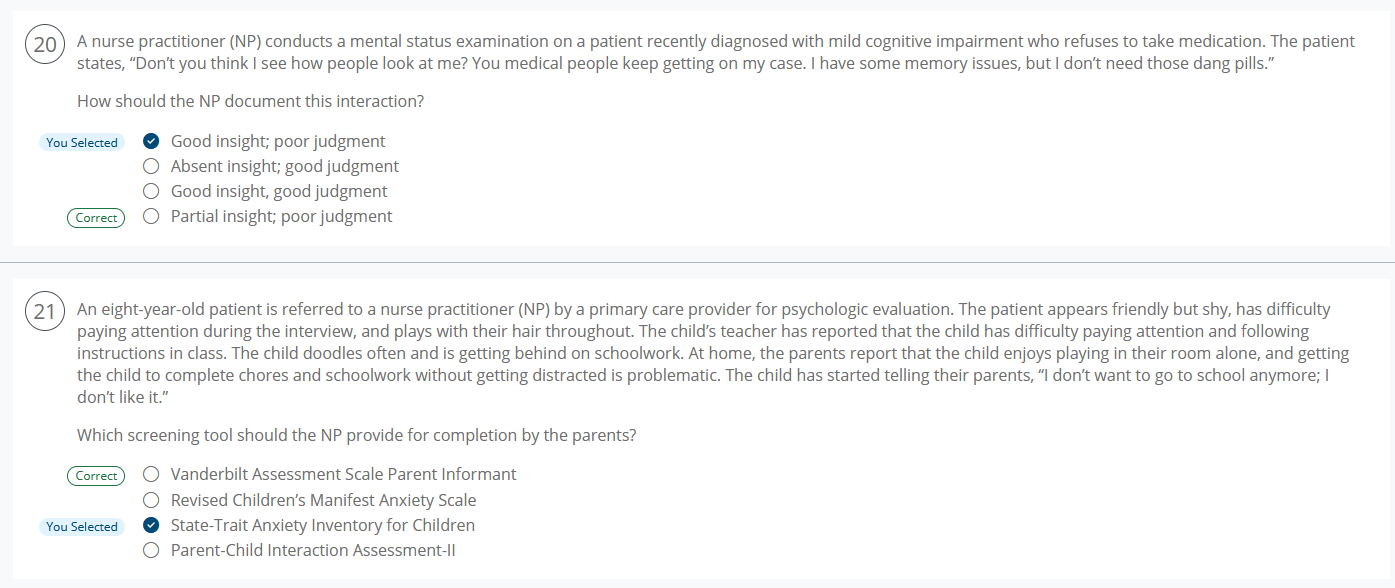Click the "You Selected" badge in question 20
The height and width of the screenshot is (588, 1395).
click(x=82, y=142)
